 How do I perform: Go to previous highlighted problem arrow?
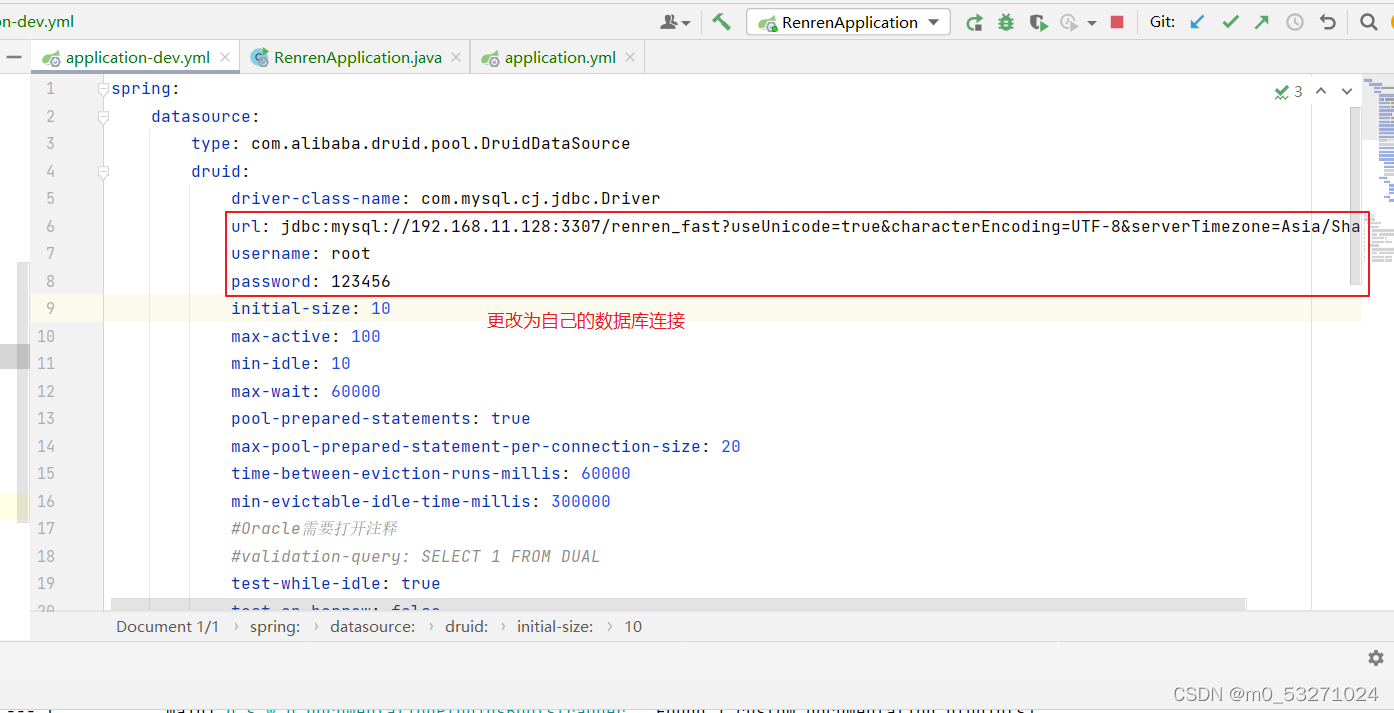click(x=1320, y=91)
